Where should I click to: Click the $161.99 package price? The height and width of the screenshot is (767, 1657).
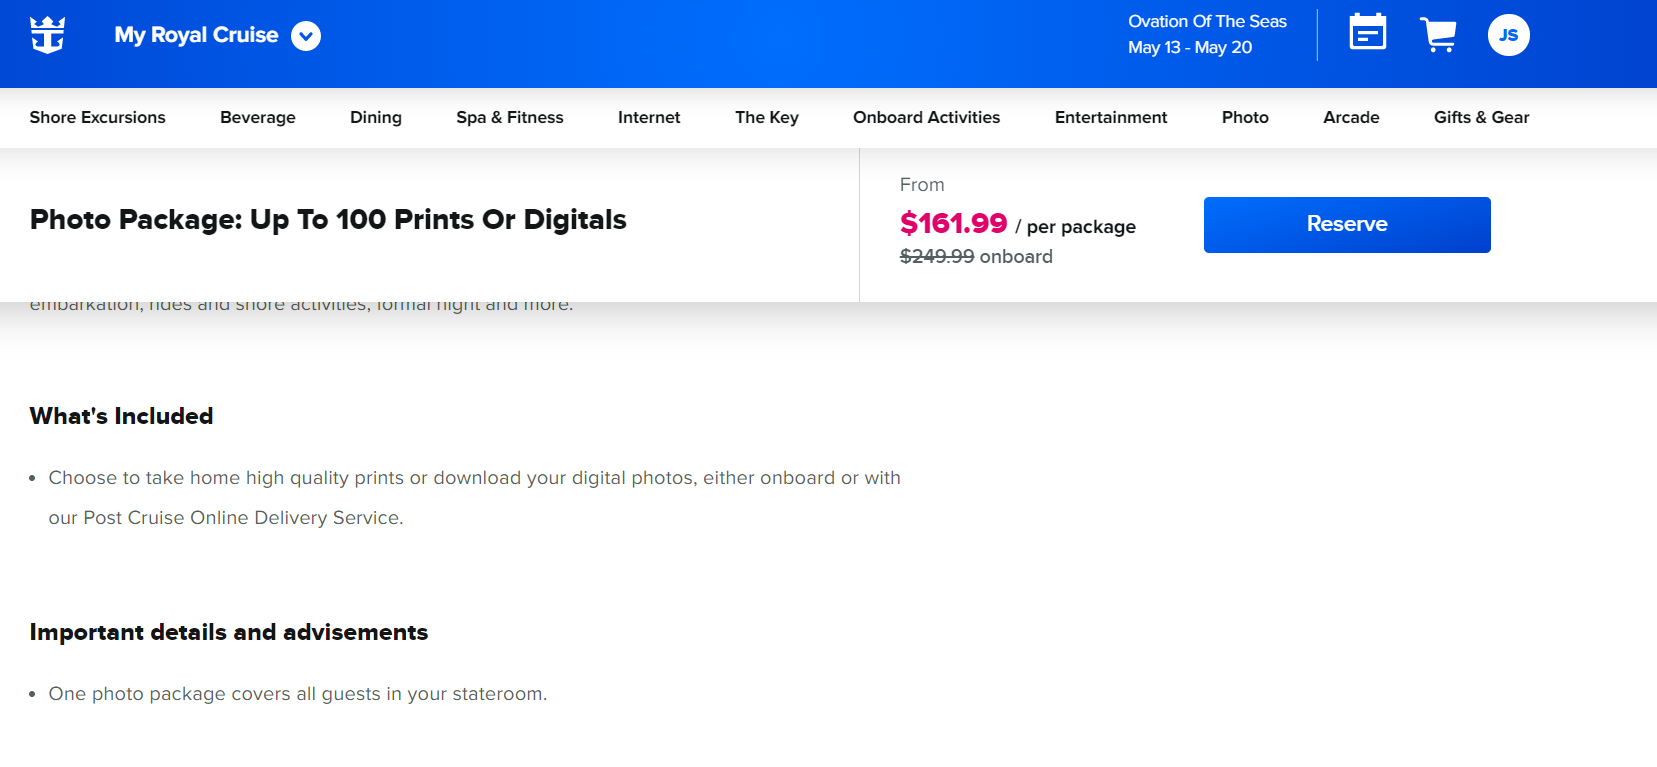pos(953,223)
